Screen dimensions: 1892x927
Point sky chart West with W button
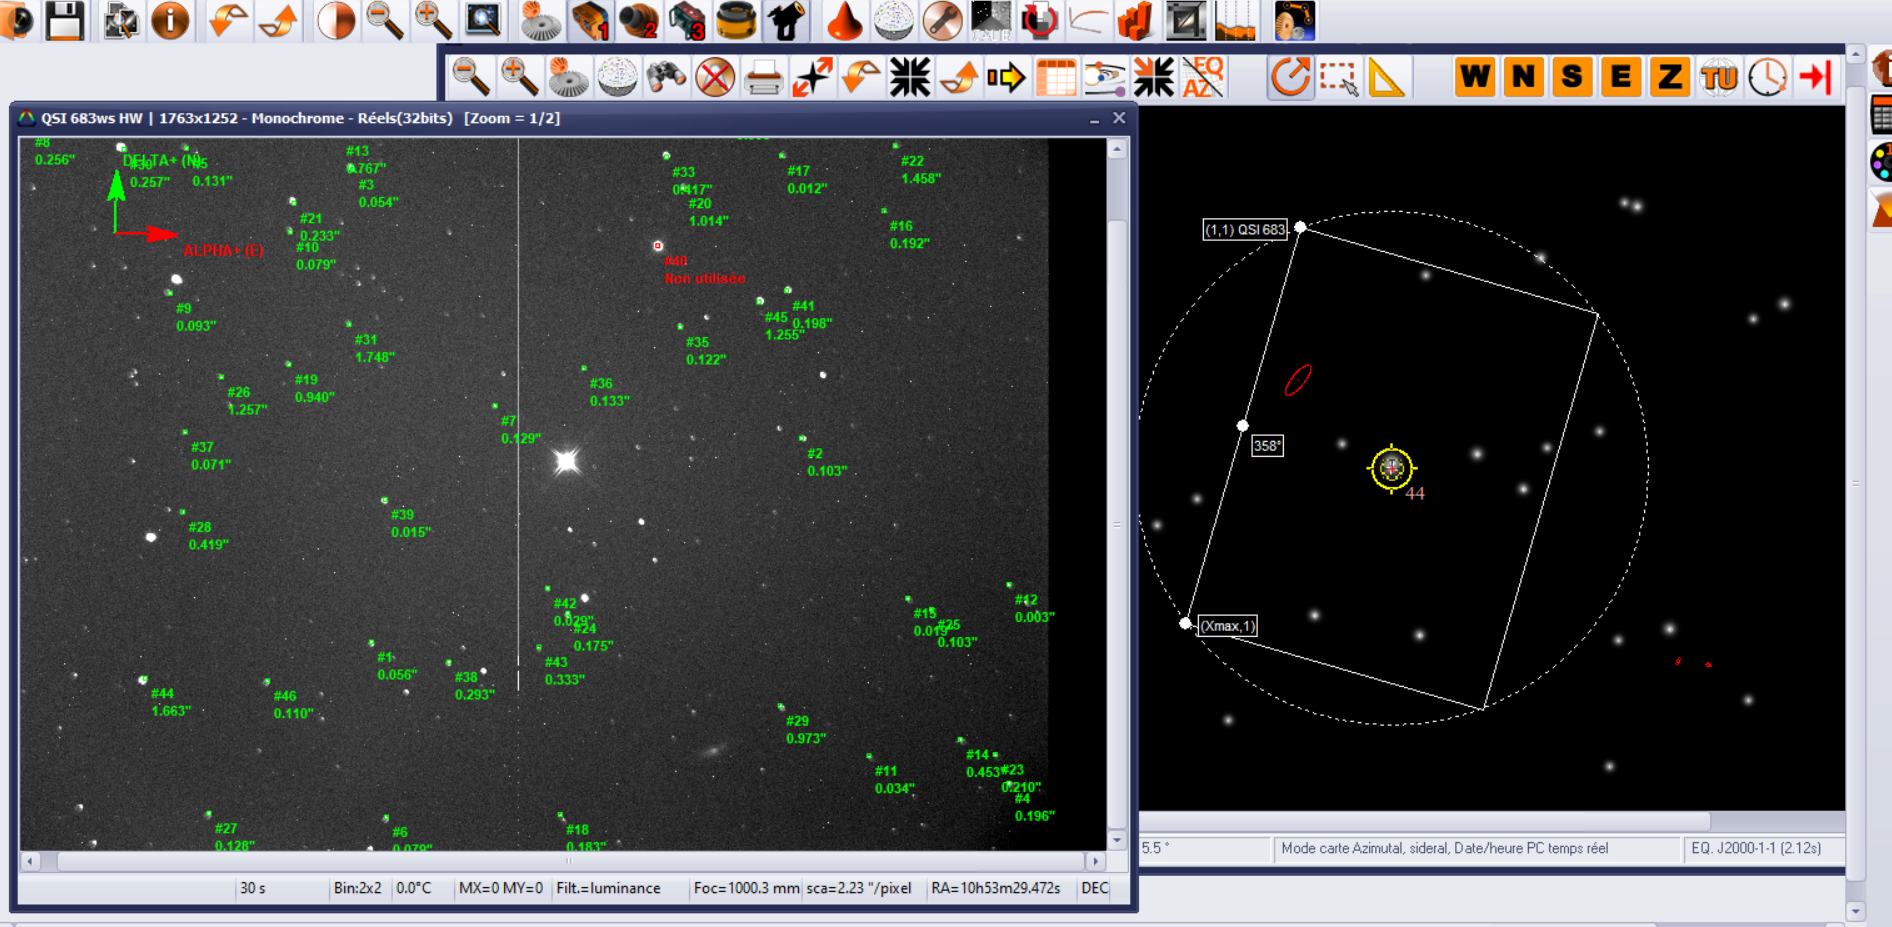tap(1475, 77)
